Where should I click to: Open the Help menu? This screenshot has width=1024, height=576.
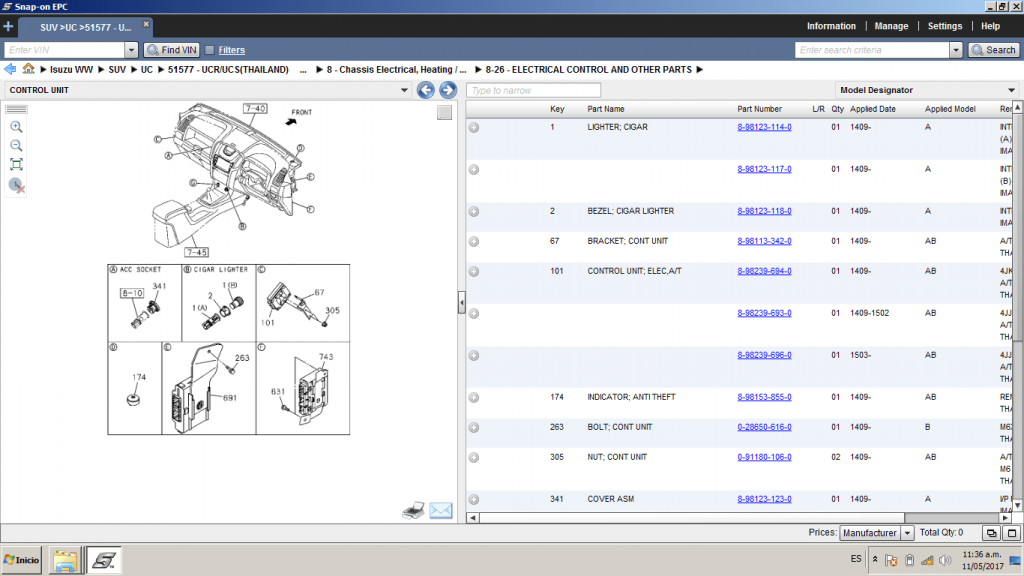click(990, 26)
